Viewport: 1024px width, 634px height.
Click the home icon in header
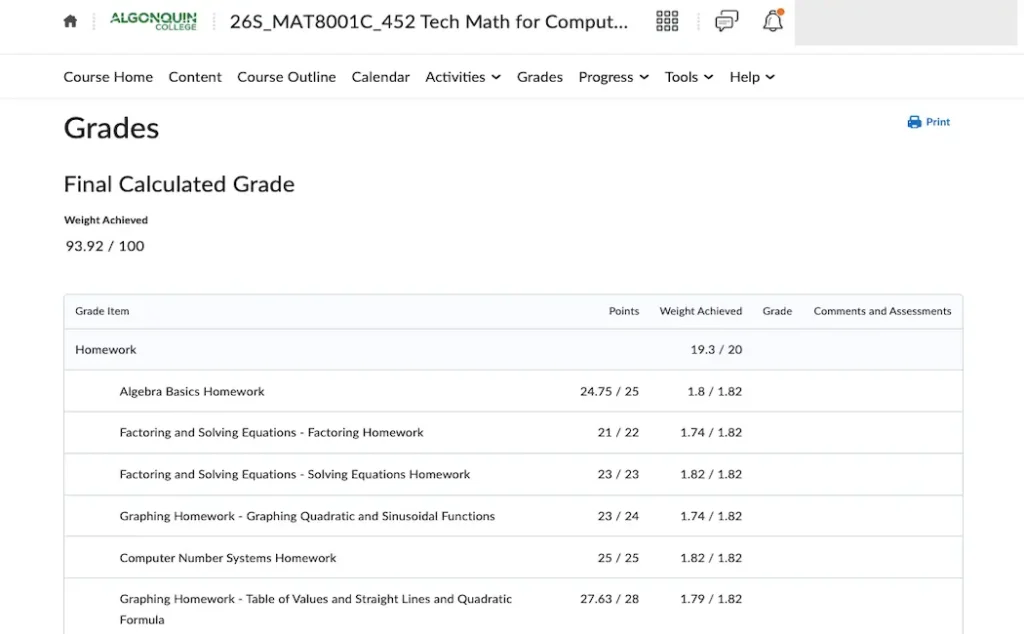[x=71, y=22]
